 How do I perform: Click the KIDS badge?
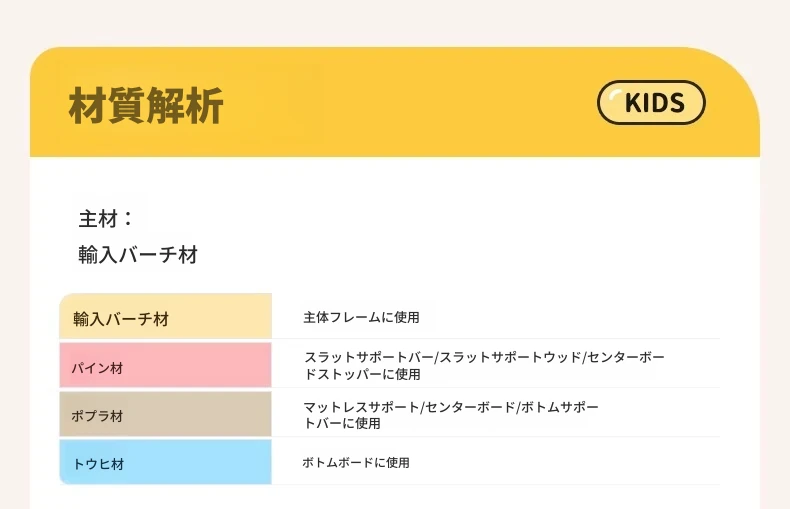point(651,102)
